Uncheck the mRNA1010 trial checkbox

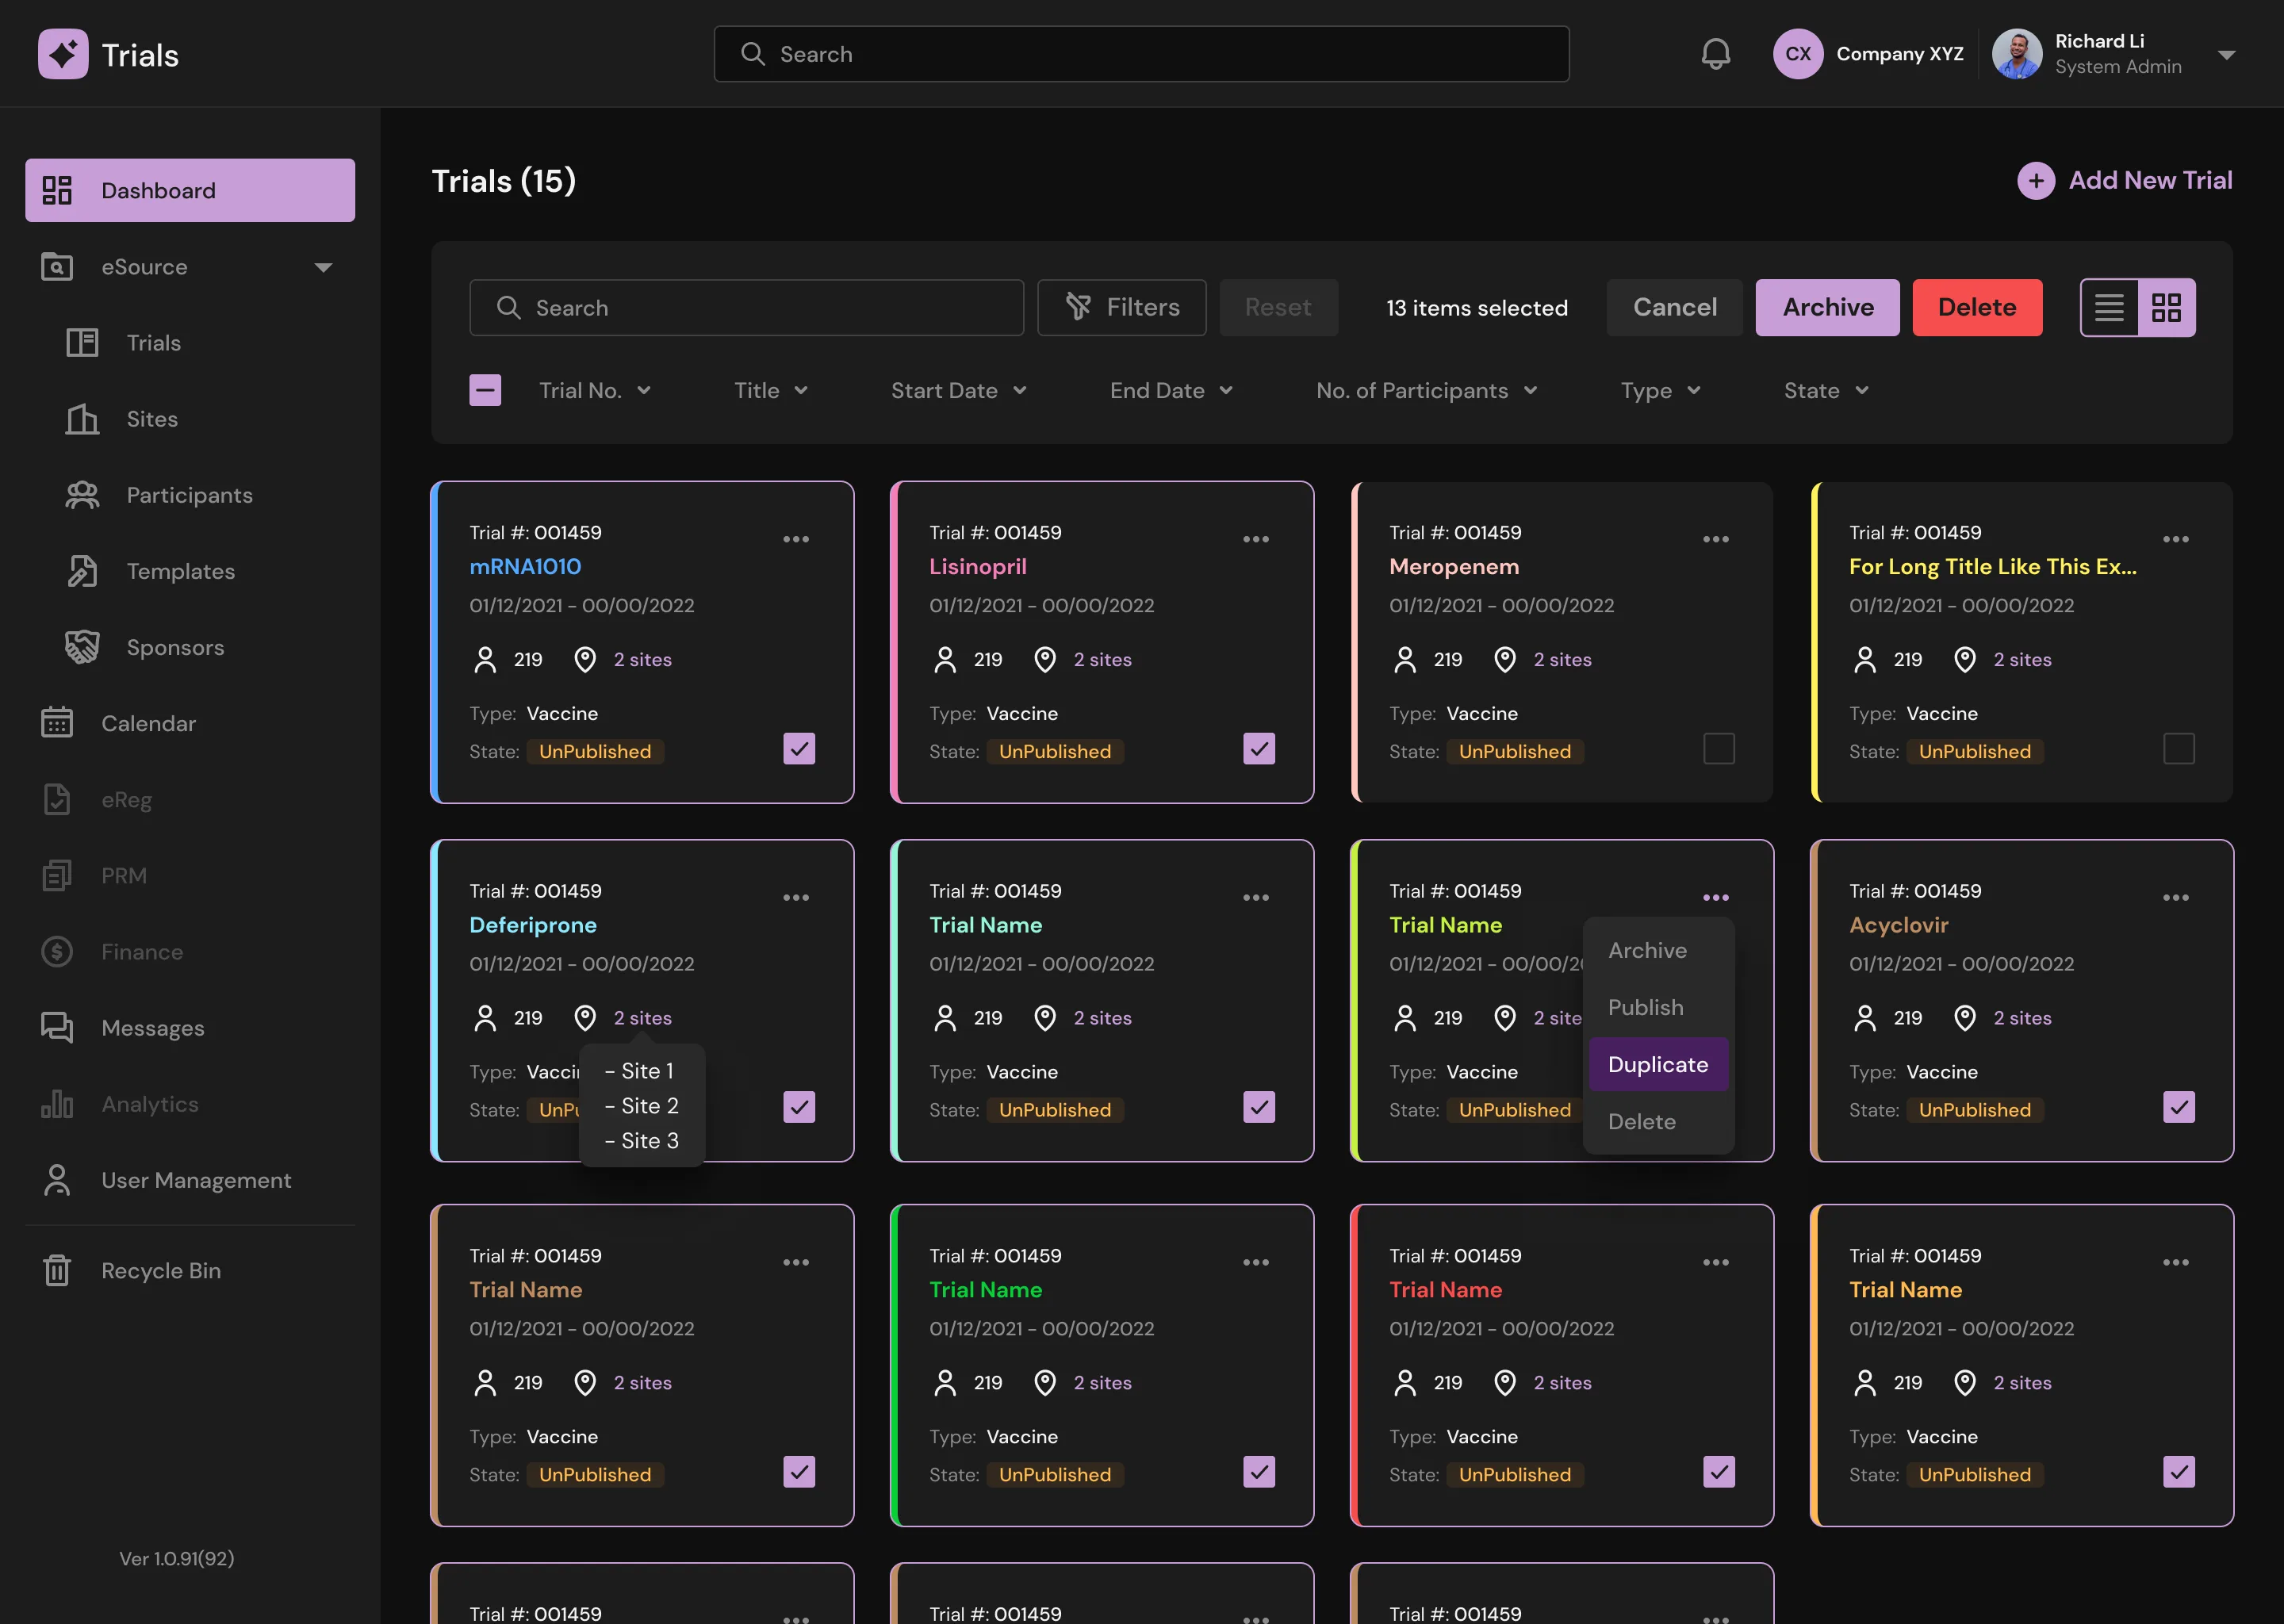point(799,749)
